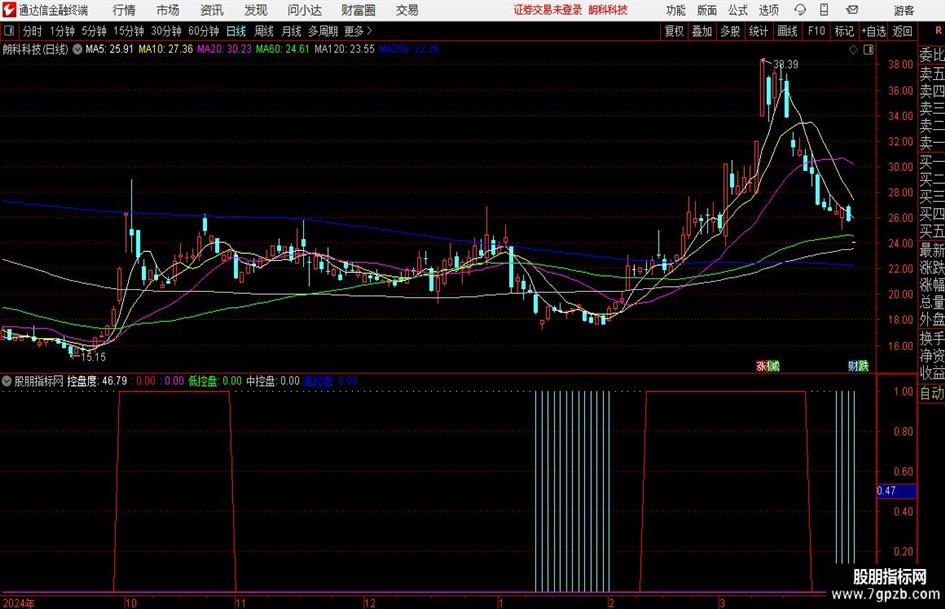
Task: Click the 自动 label in the side panel
Action: pyautogui.click(x=932, y=393)
